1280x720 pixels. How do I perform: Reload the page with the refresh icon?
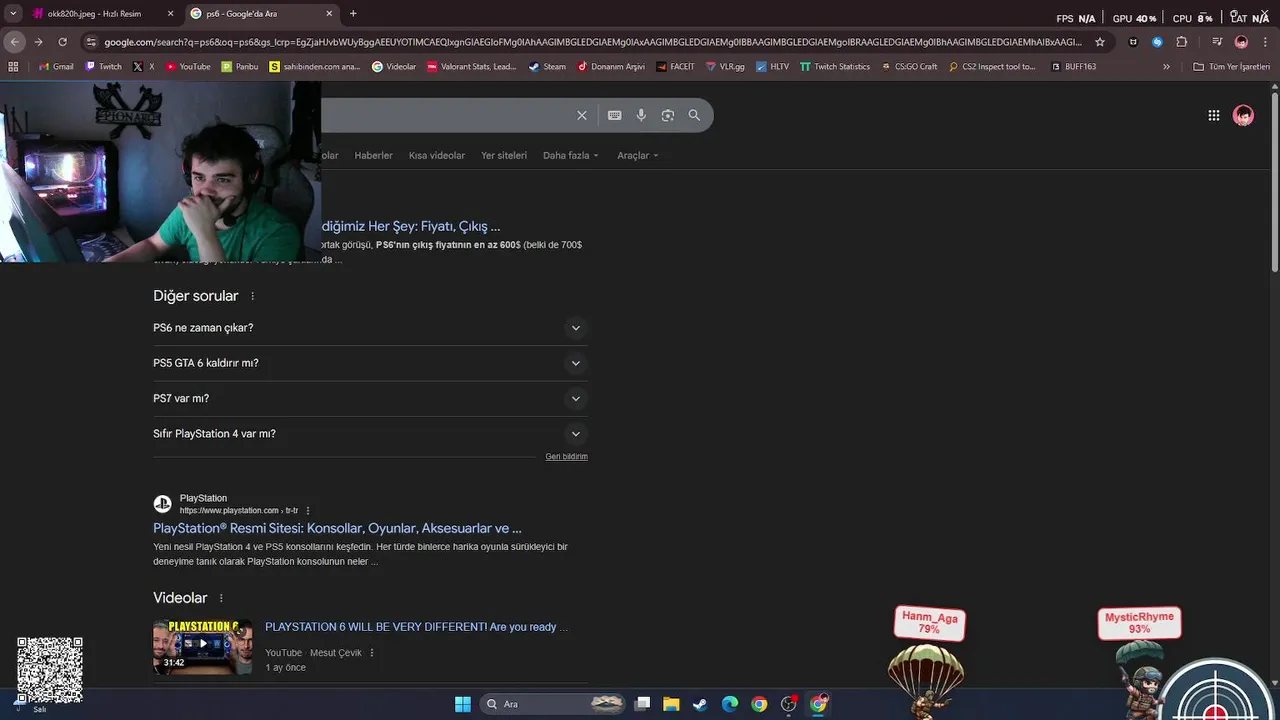pos(62,42)
